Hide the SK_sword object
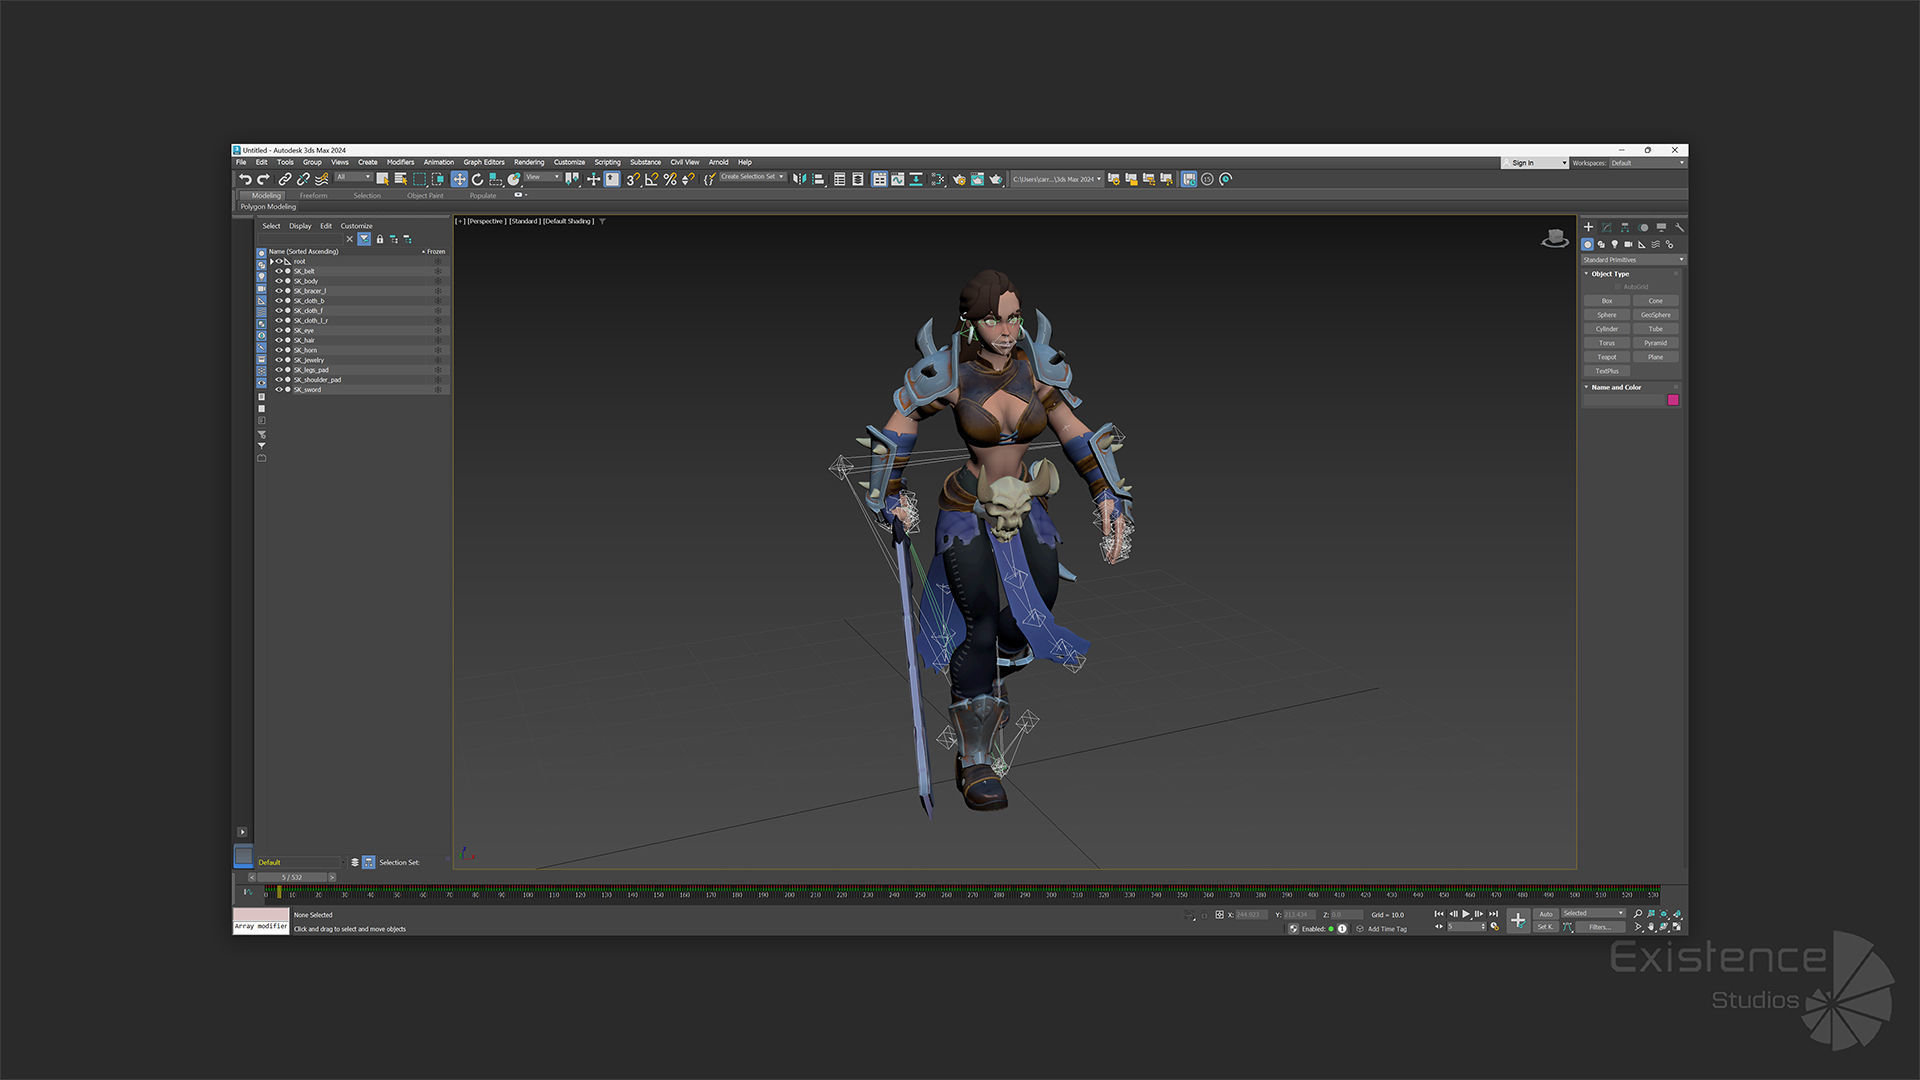Viewport: 1920px width, 1080px height. (x=279, y=390)
